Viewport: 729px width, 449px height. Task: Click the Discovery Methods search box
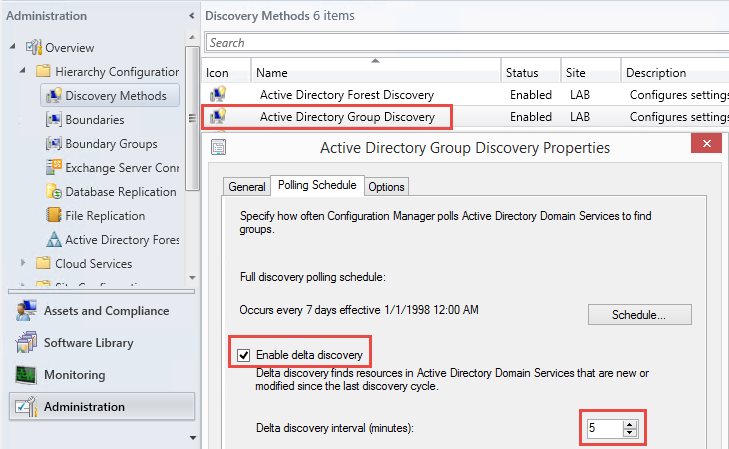click(467, 42)
